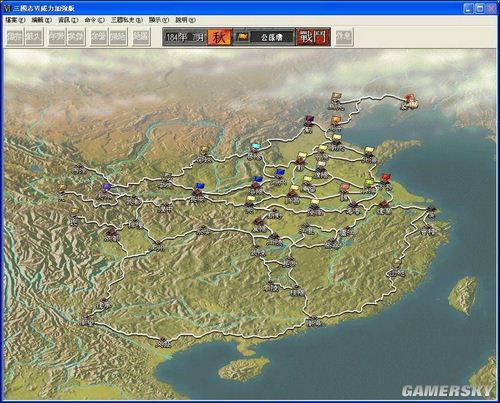Select the red-flag city in the far northeast

(410, 103)
